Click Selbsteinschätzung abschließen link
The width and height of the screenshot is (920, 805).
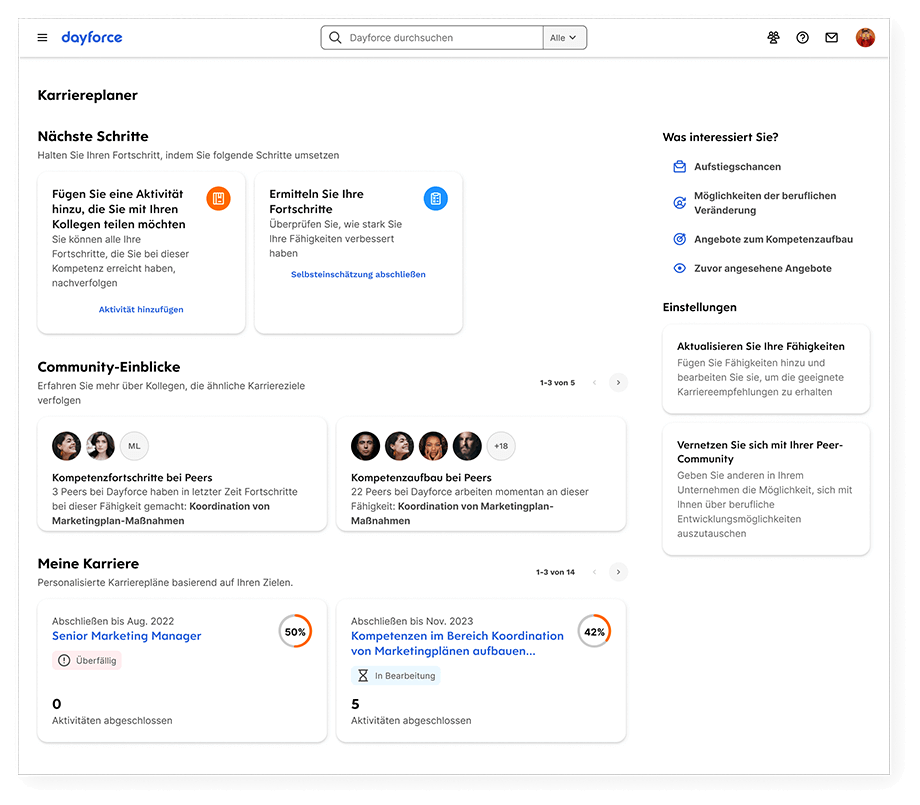[358, 275]
